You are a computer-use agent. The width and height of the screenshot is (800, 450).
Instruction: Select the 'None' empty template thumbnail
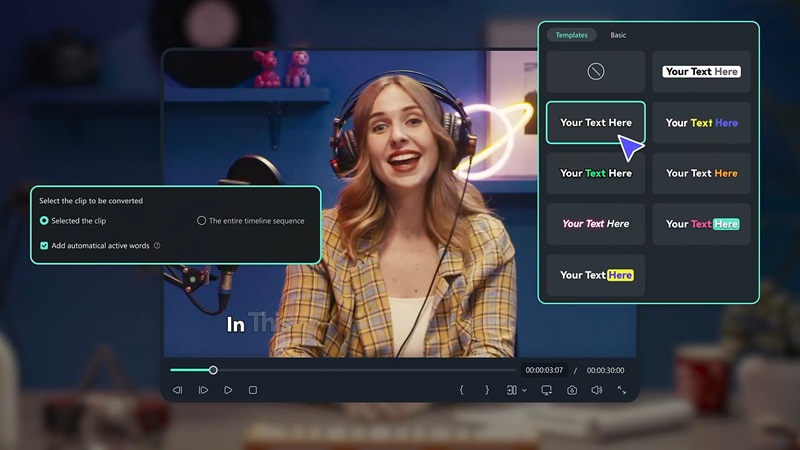[x=595, y=72]
